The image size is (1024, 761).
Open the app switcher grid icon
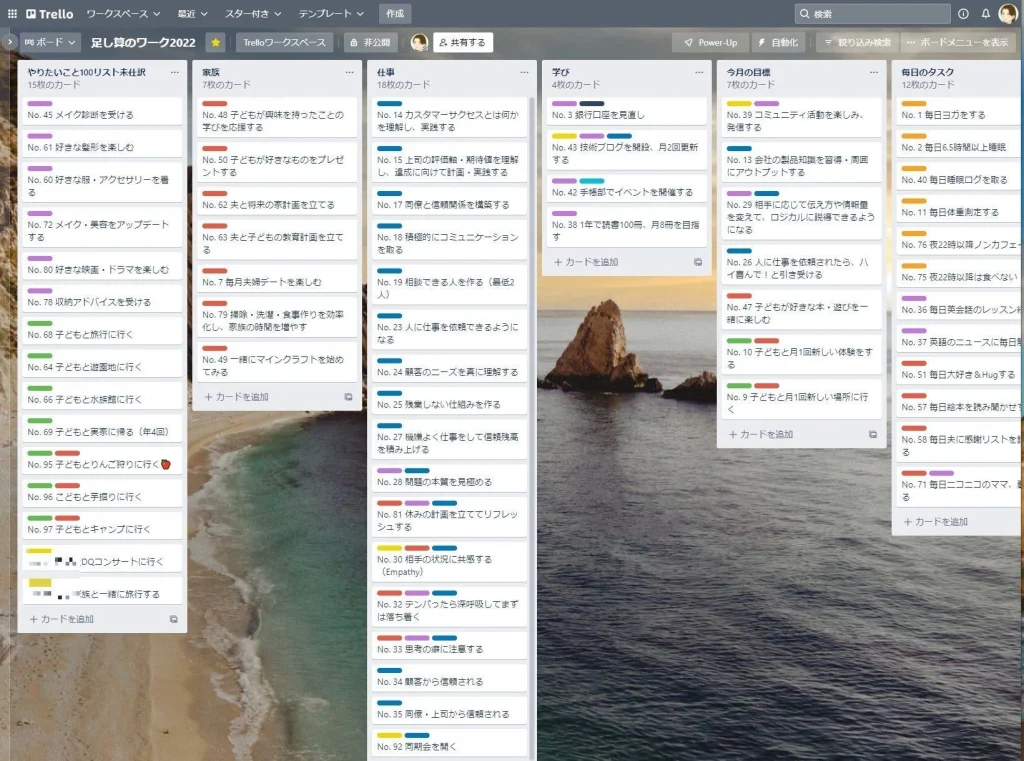(12, 14)
